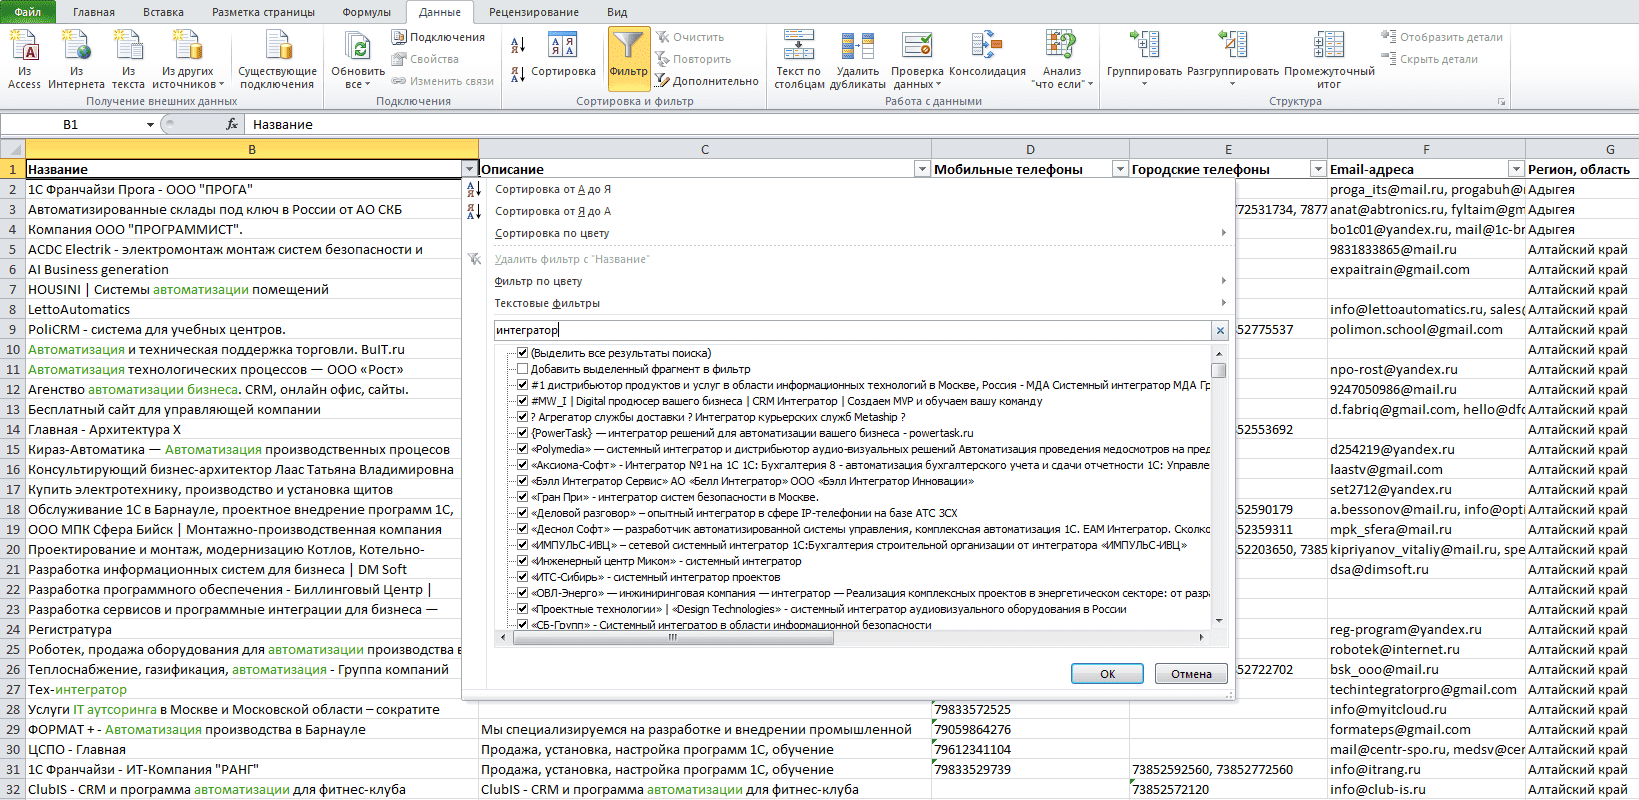Click Show Detail (Отобразить детали)

1442,37
